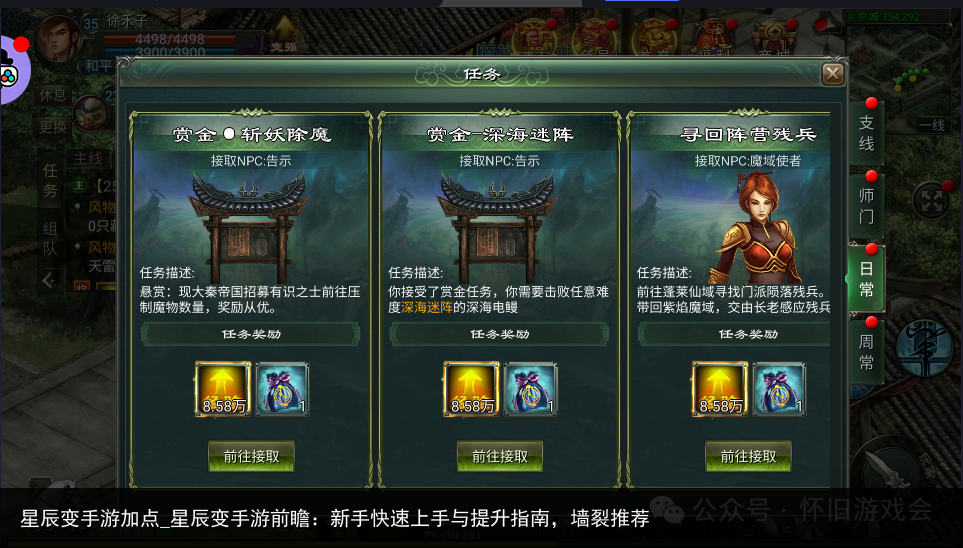
Task: Switch to the 支线 quest tab
Action: point(867,133)
